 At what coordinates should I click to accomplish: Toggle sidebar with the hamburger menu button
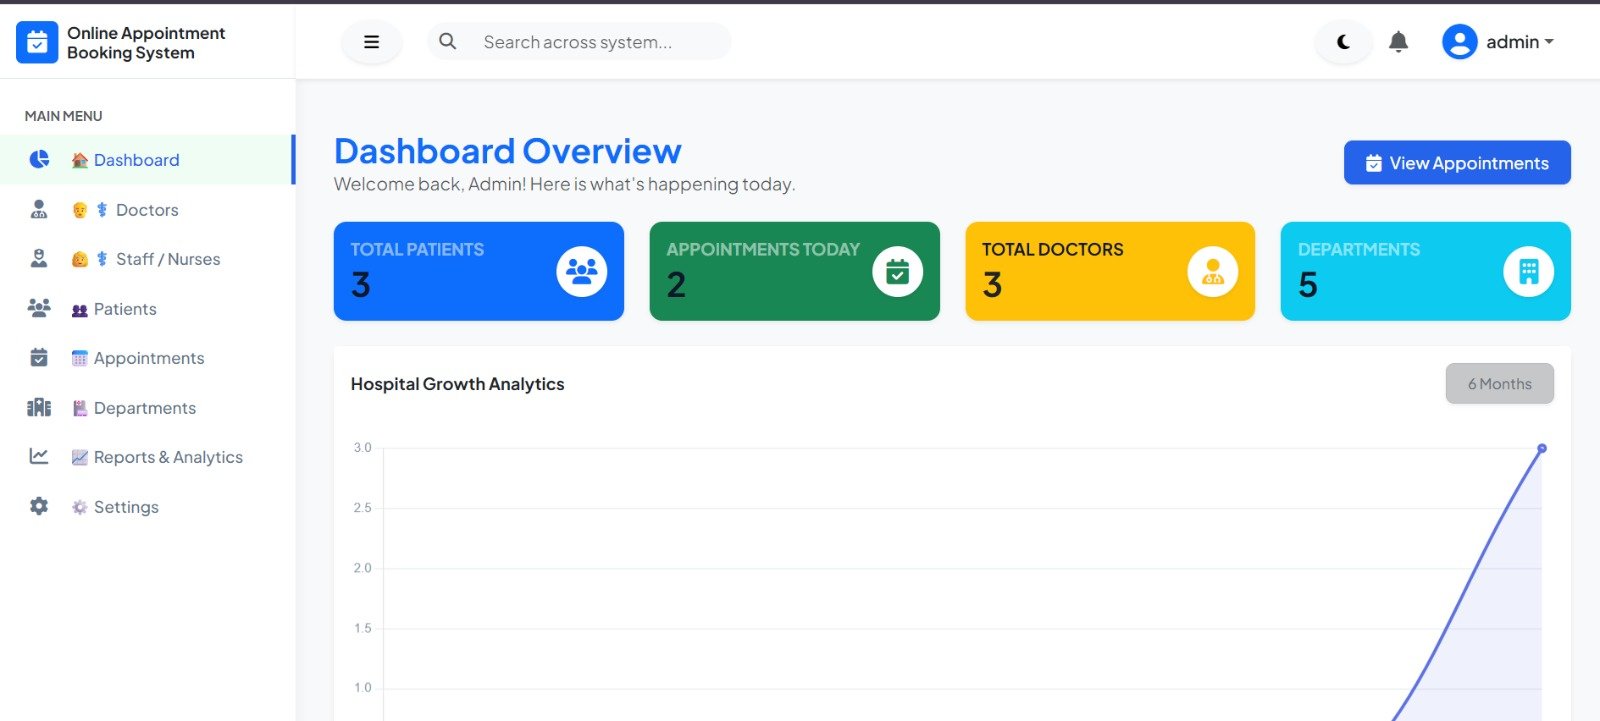tap(371, 42)
